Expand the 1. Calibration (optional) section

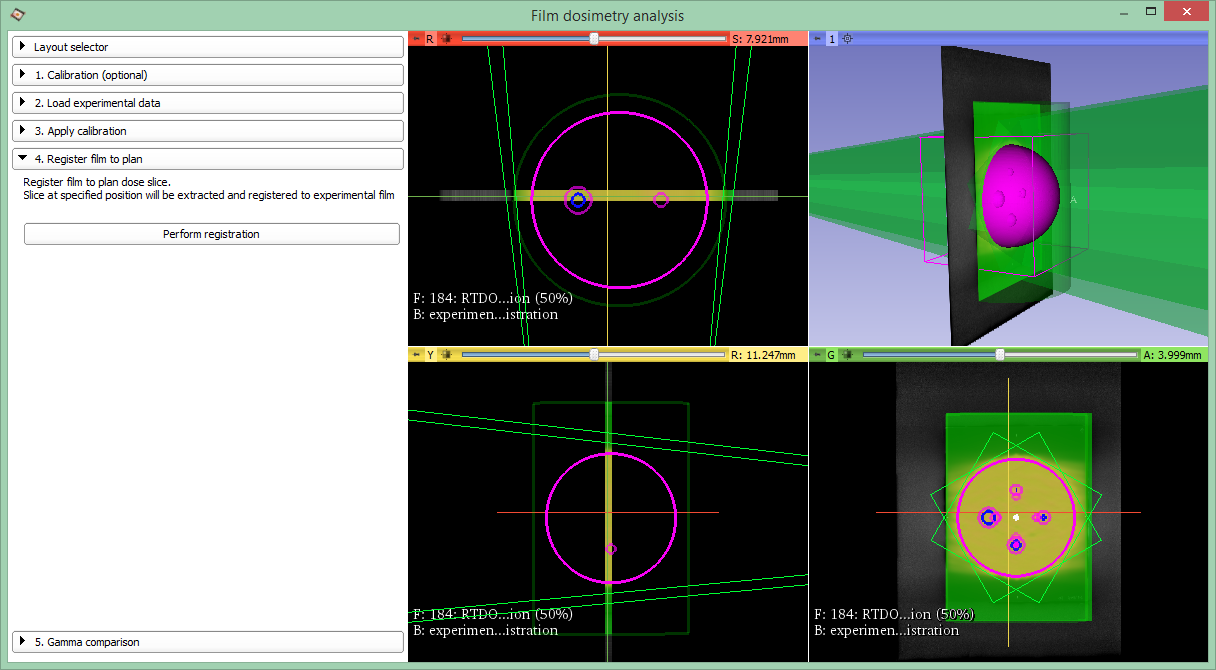click(207, 75)
